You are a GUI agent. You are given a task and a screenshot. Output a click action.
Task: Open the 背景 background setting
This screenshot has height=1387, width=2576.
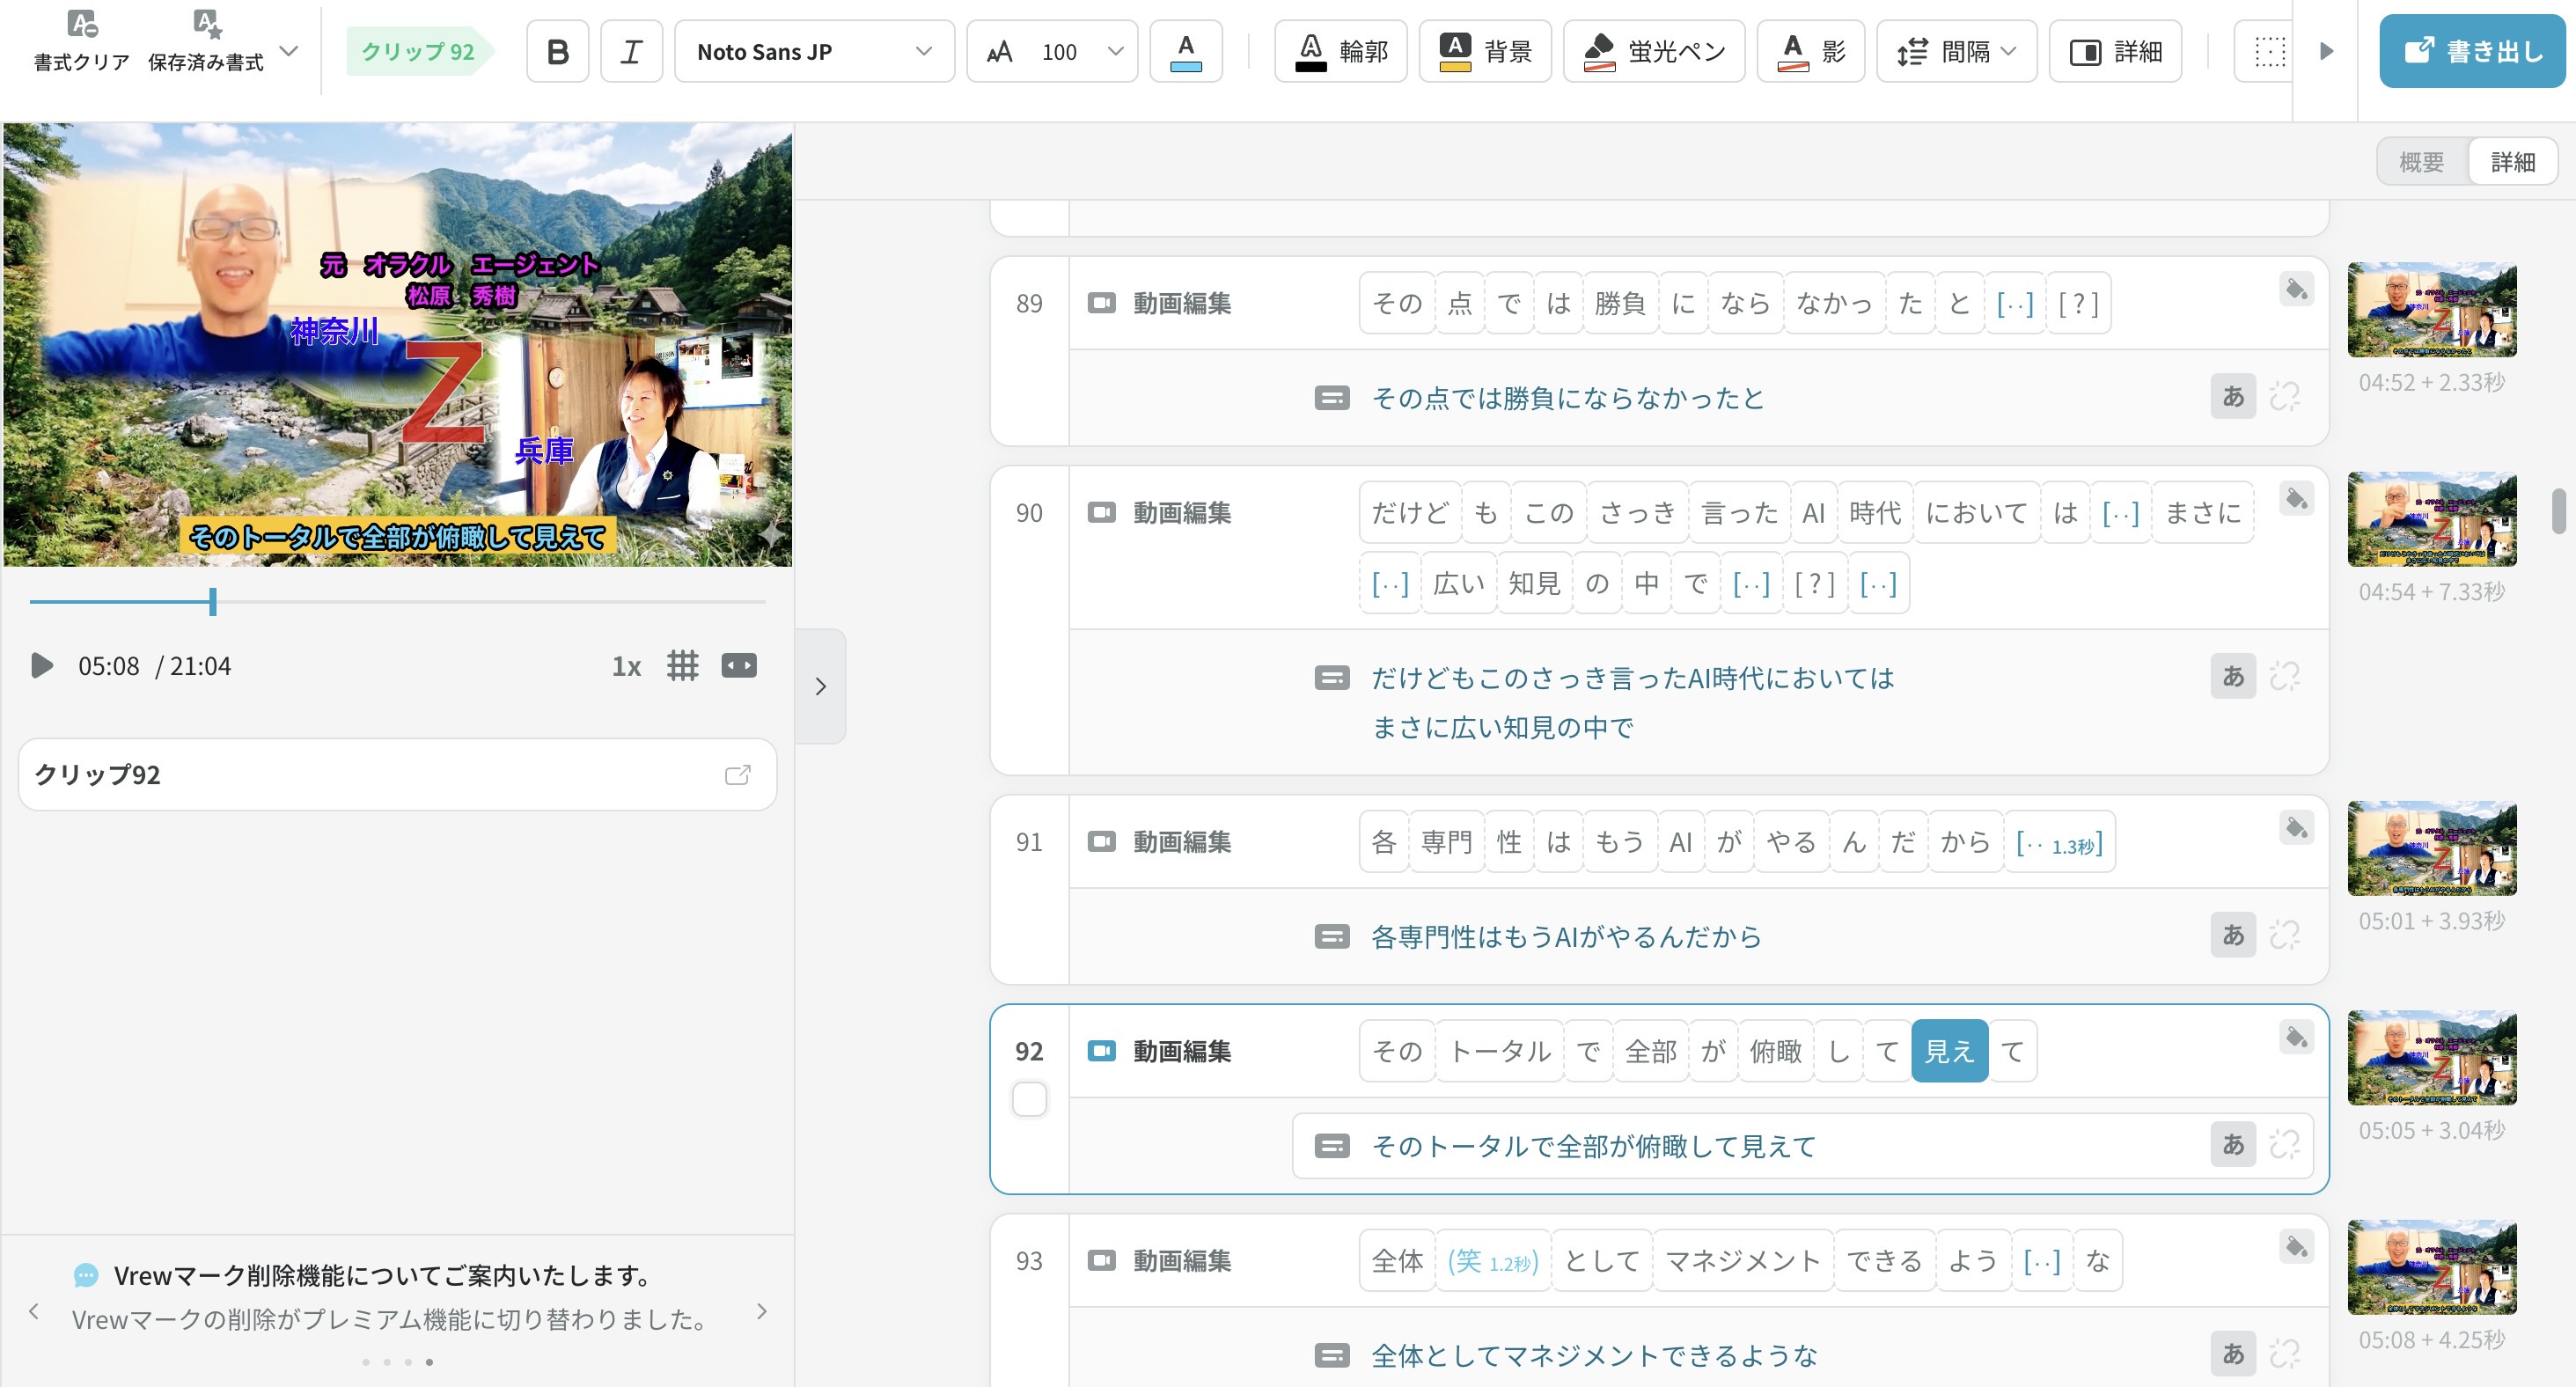click(1485, 51)
